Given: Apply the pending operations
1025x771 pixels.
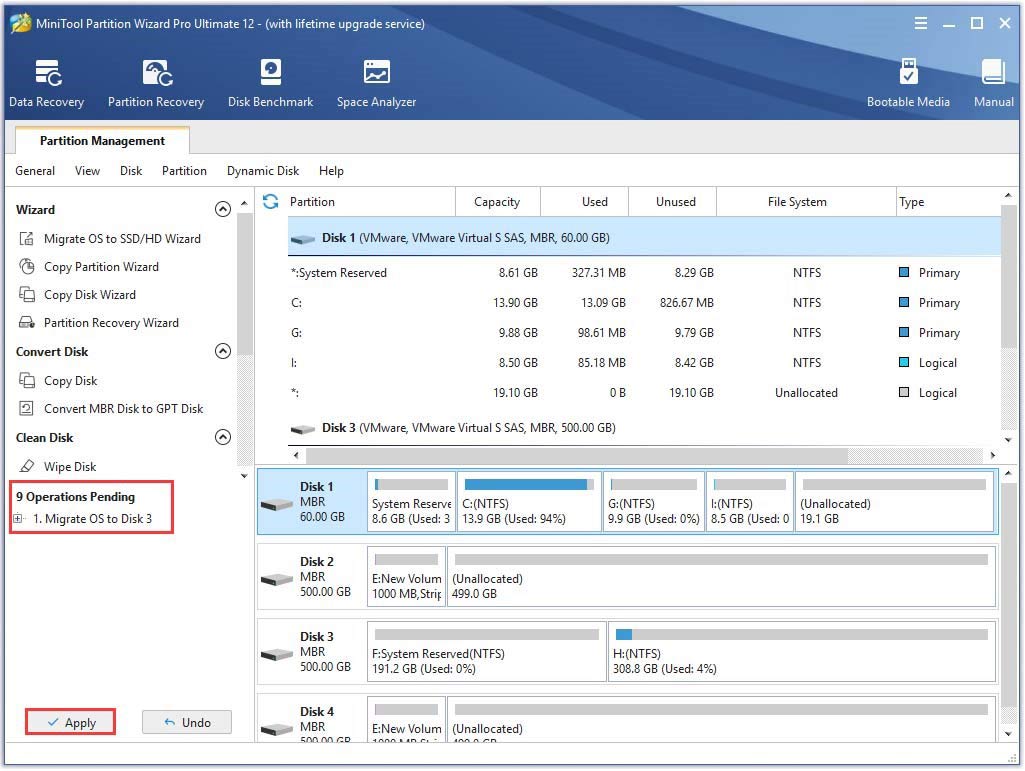Looking at the screenshot, I should [70, 721].
